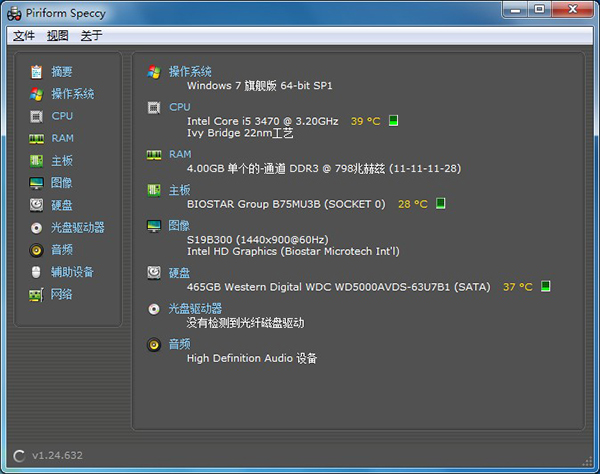Select the 操作系统 Windows icon in sidebar
This screenshot has width=600, height=474.
tap(36, 94)
